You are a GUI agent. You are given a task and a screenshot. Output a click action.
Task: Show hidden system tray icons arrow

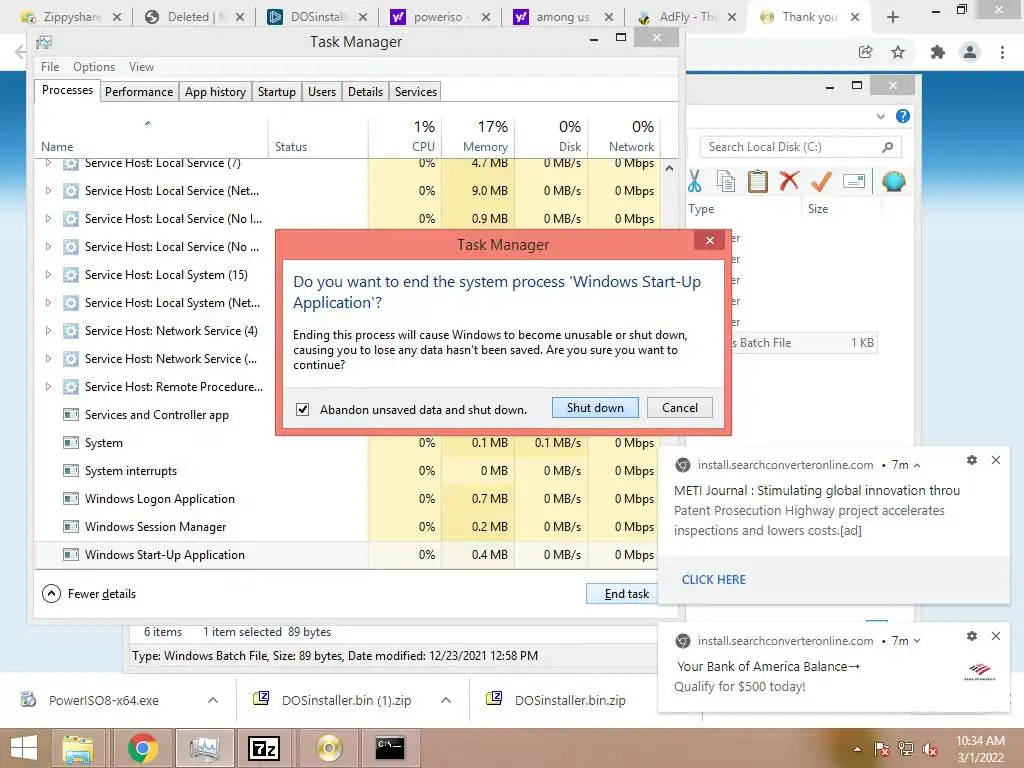tap(857, 750)
